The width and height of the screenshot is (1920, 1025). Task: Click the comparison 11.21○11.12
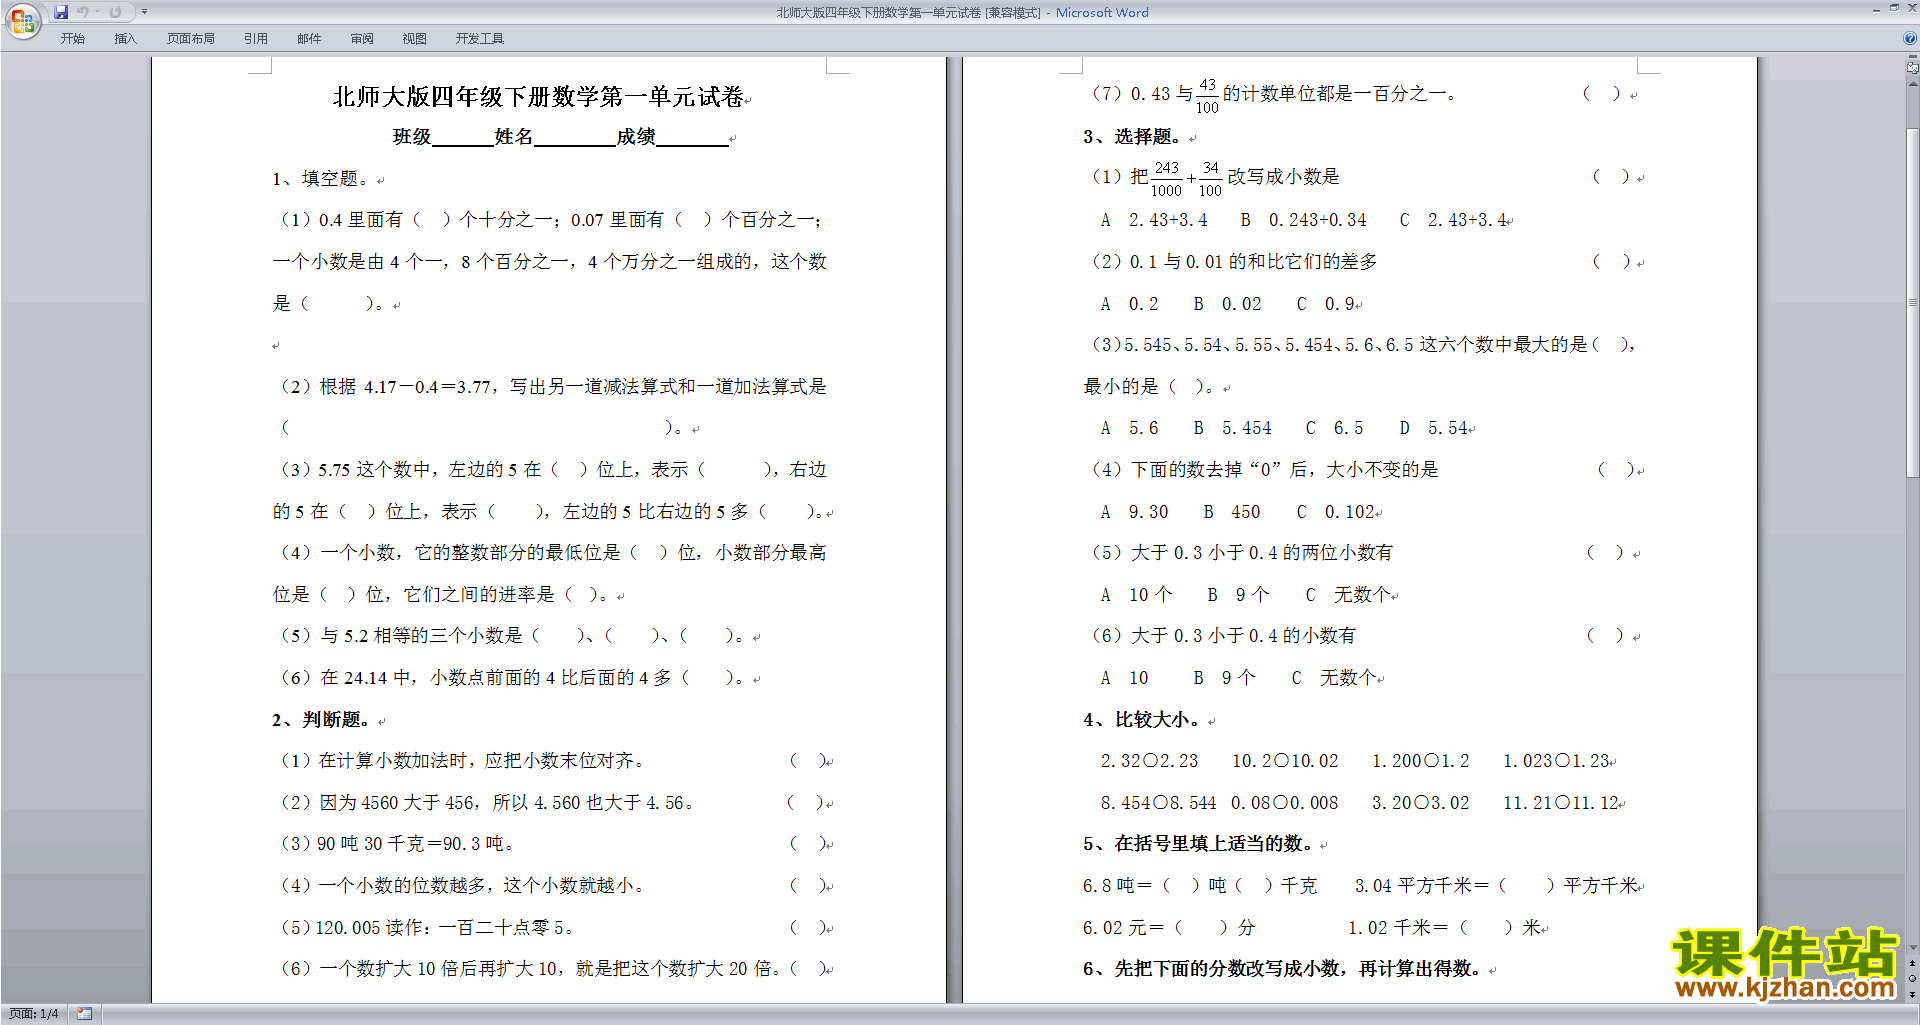pos(1561,803)
